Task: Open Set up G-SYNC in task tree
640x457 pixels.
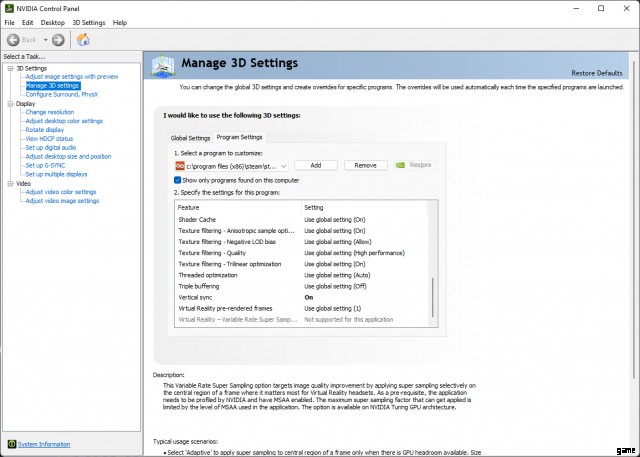Action: (x=46, y=165)
